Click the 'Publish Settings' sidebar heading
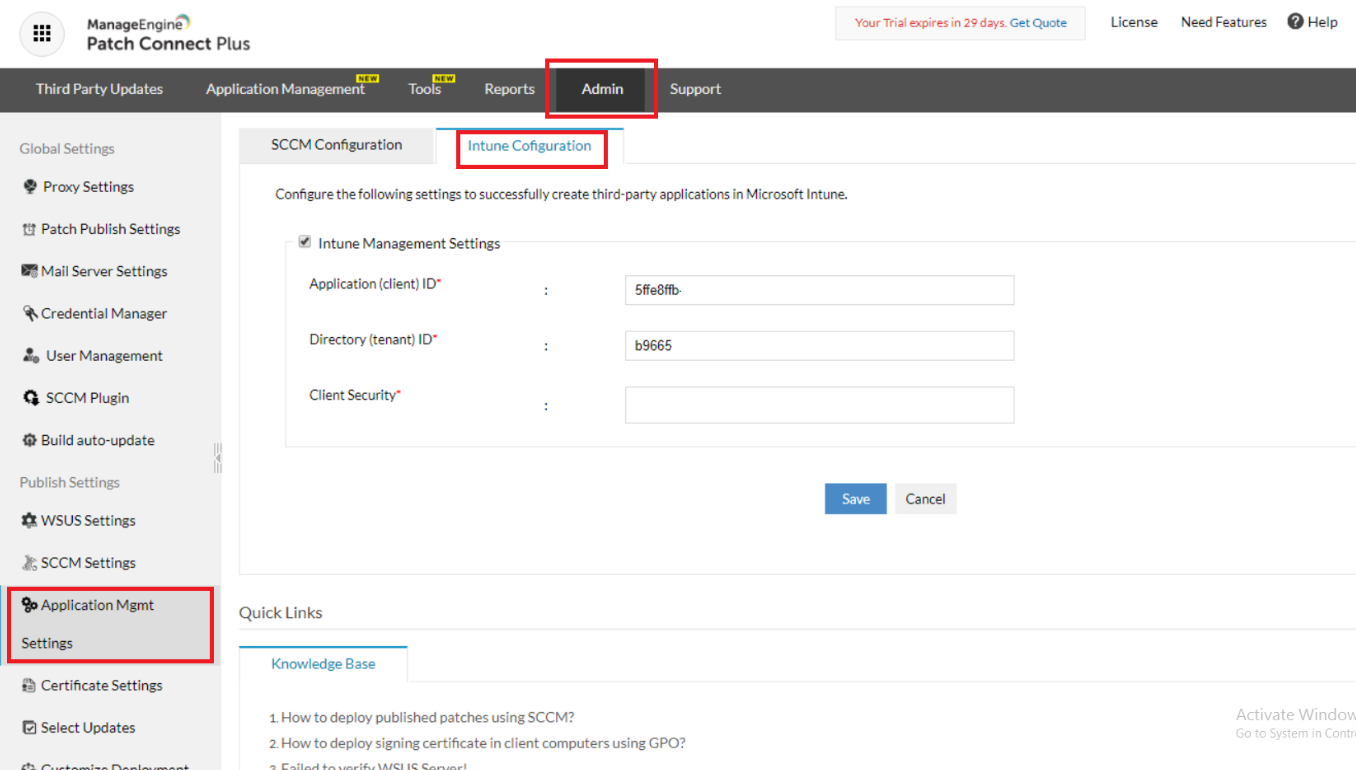This screenshot has height=770, width=1356. pos(70,482)
